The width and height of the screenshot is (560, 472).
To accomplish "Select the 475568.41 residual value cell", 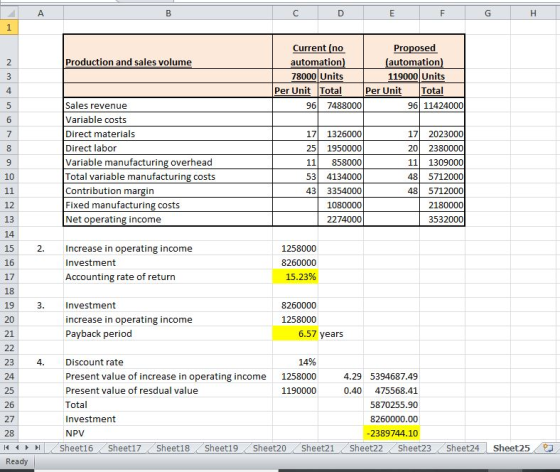I will click(391, 391).
